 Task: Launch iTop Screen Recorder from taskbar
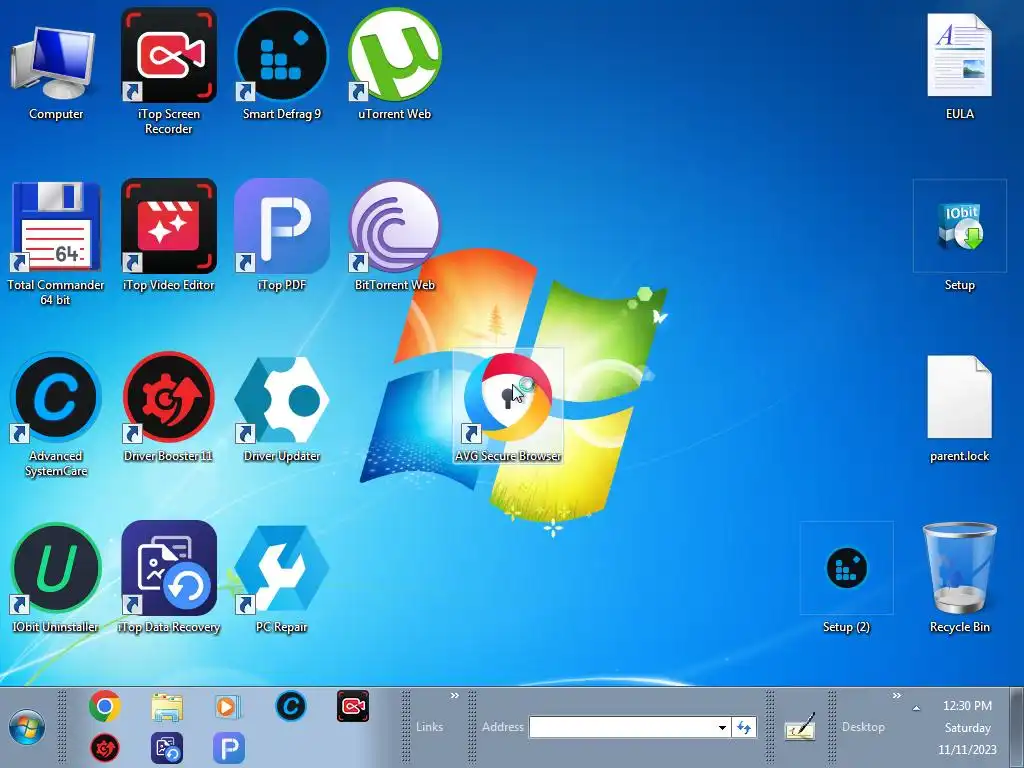pos(353,706)
